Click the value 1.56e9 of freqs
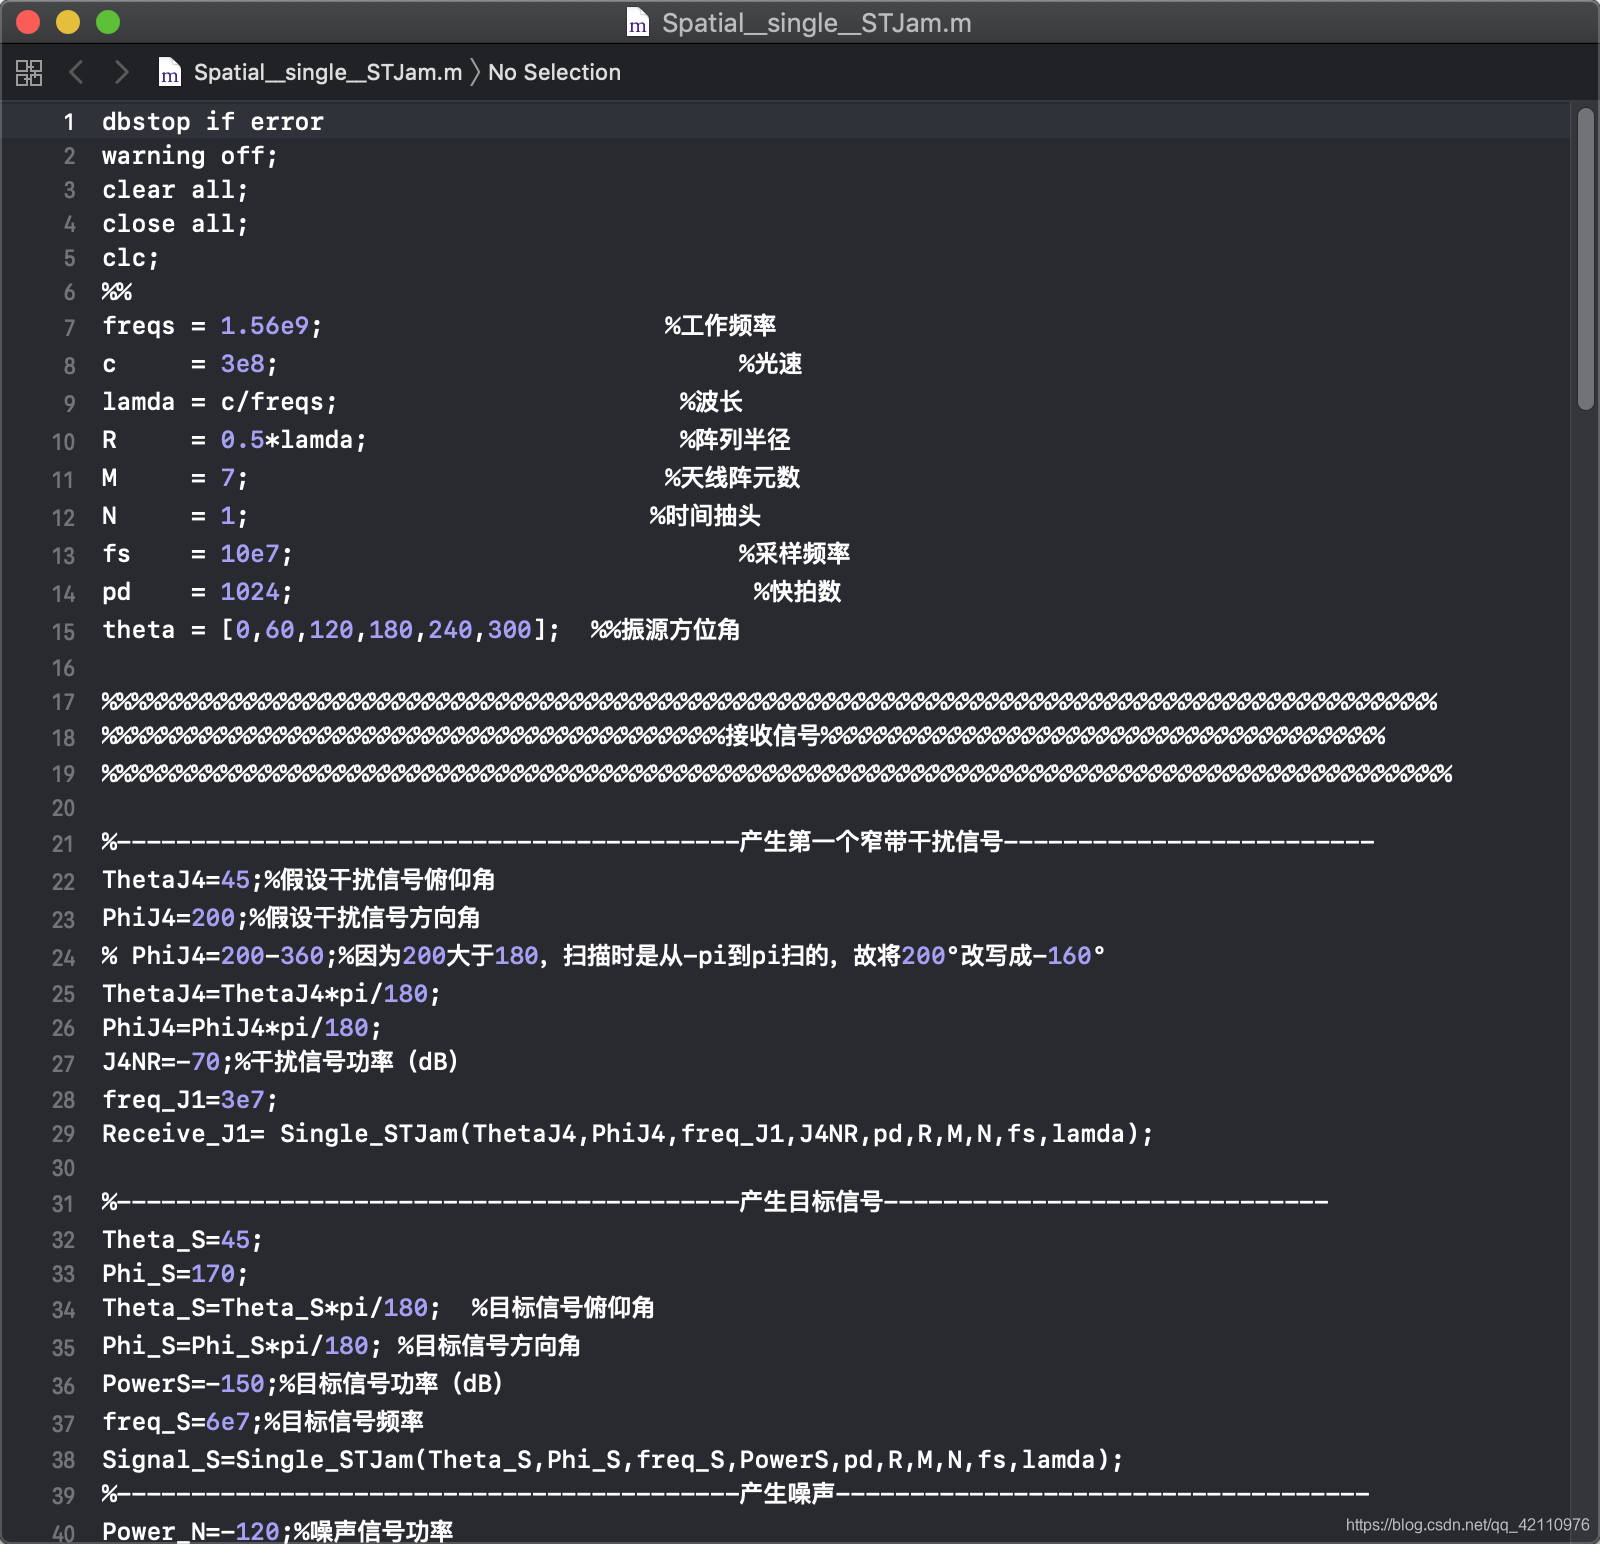Viewport: 1600px width, 1544px height. [264, 326]
